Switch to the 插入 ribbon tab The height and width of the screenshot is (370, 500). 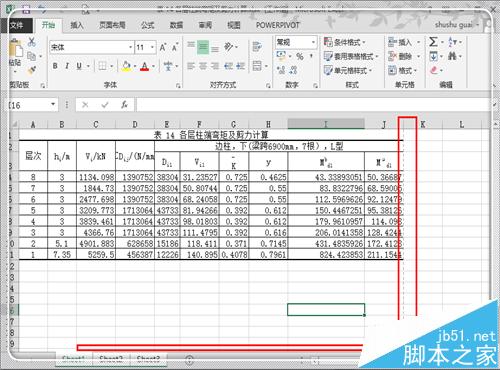coord(77,25)
